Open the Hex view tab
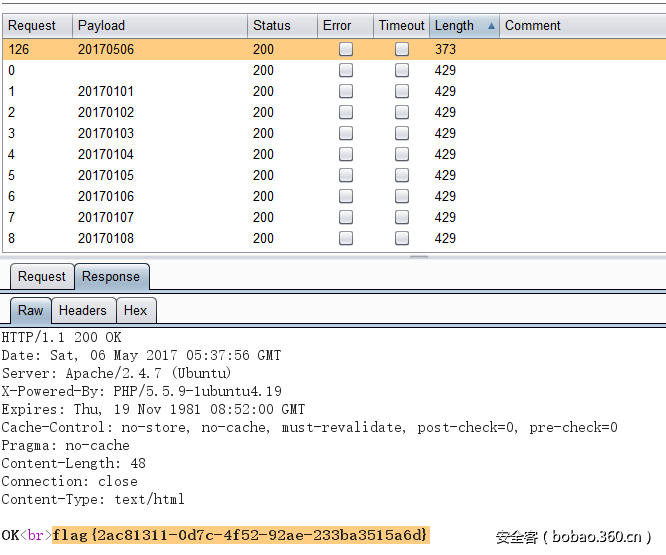 point(136,311)
